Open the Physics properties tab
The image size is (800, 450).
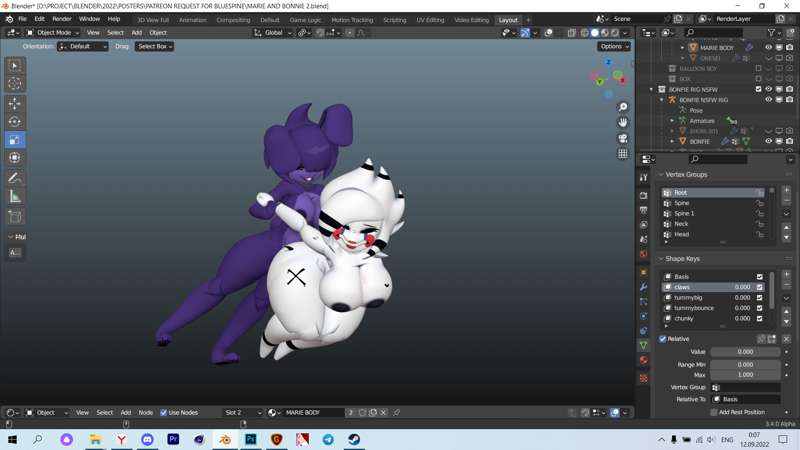tap(643, 316)
